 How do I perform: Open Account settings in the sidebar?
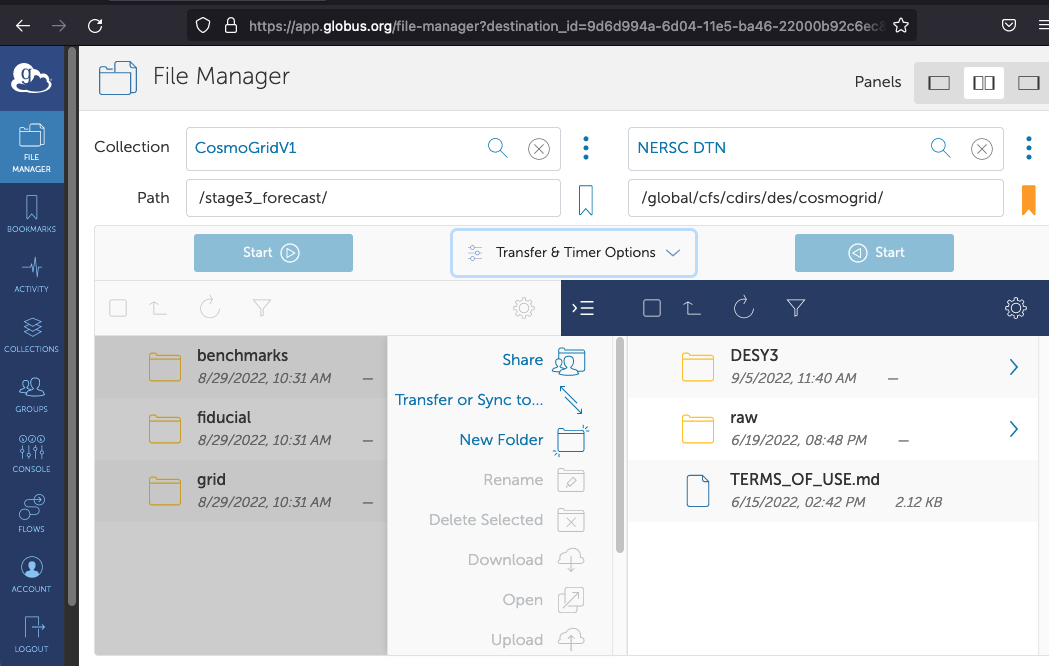31,574
